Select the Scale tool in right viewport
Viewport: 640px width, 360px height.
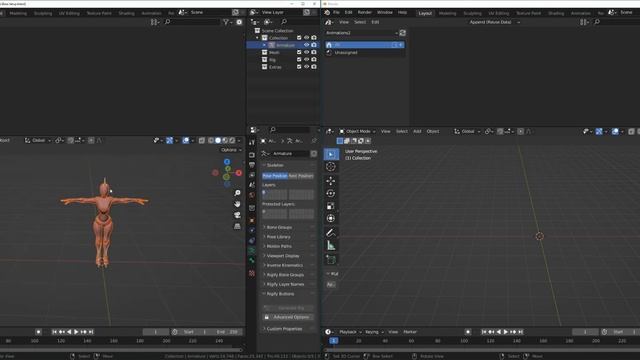tap(331, 206)
